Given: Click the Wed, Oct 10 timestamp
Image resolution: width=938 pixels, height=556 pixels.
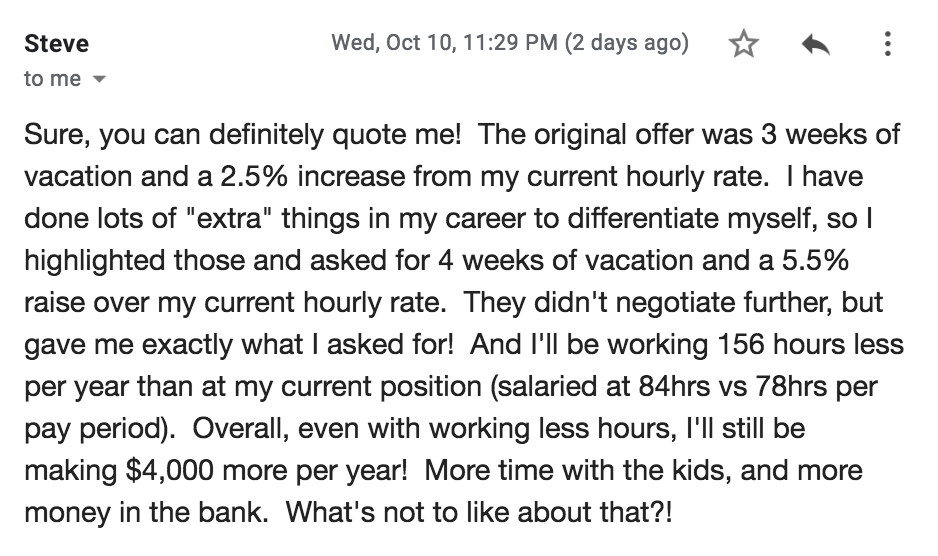Looking at the screenshot, I should tap(443, 43).
